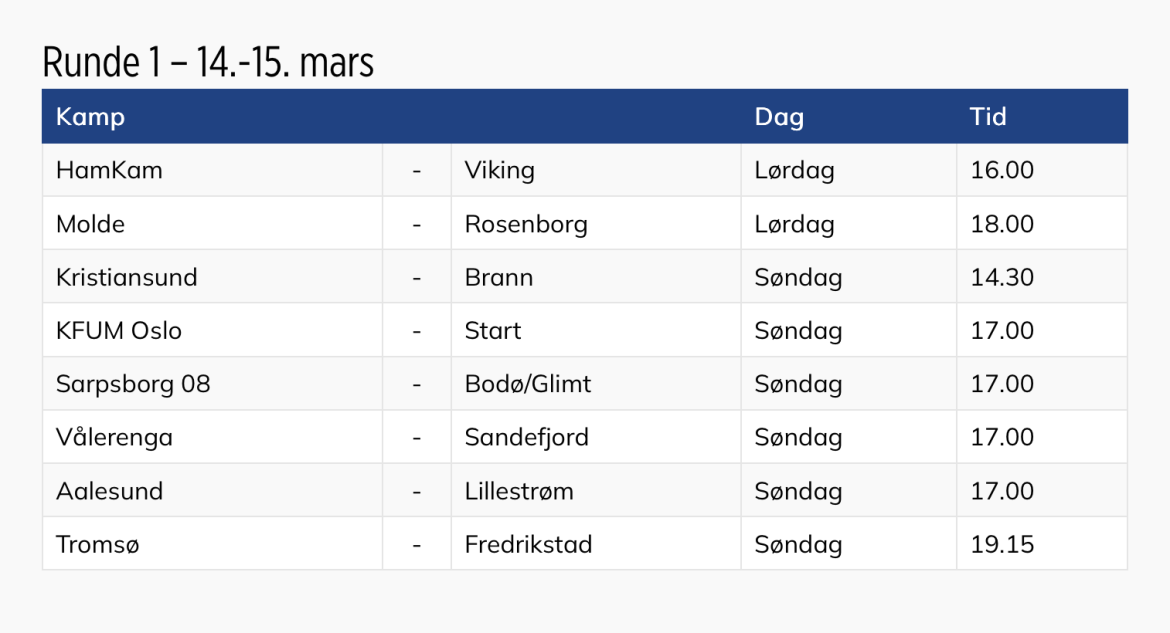Select the Molde home team cell

(x=91, y=224)
